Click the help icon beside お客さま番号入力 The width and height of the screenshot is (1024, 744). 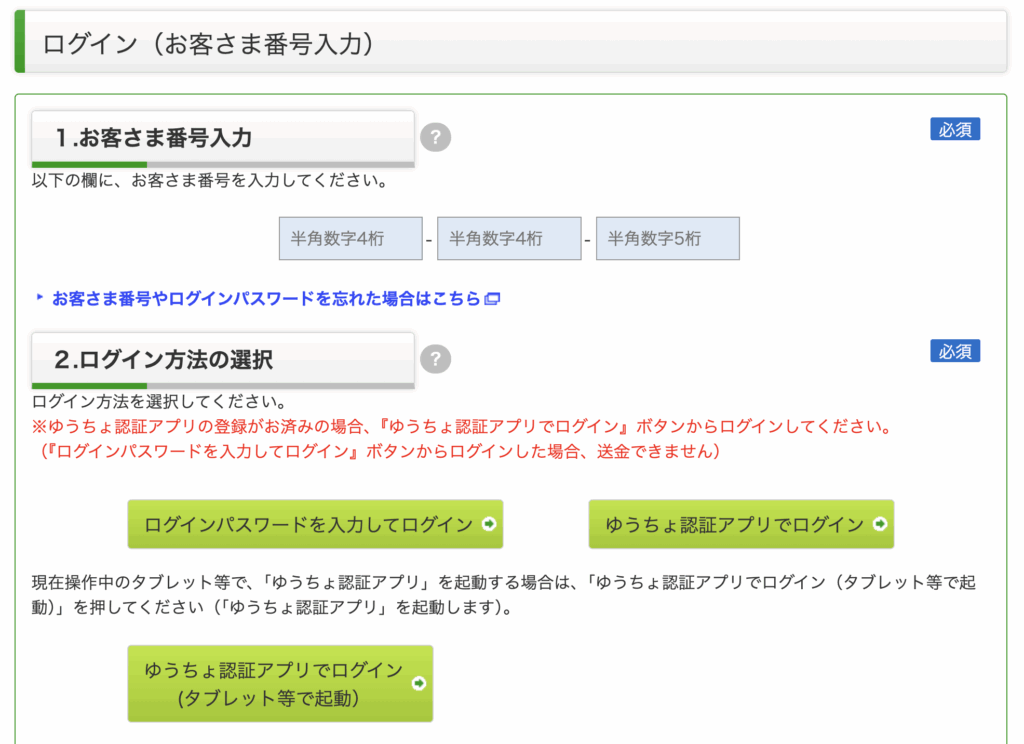pyautogui.click(x=435, y=138)
